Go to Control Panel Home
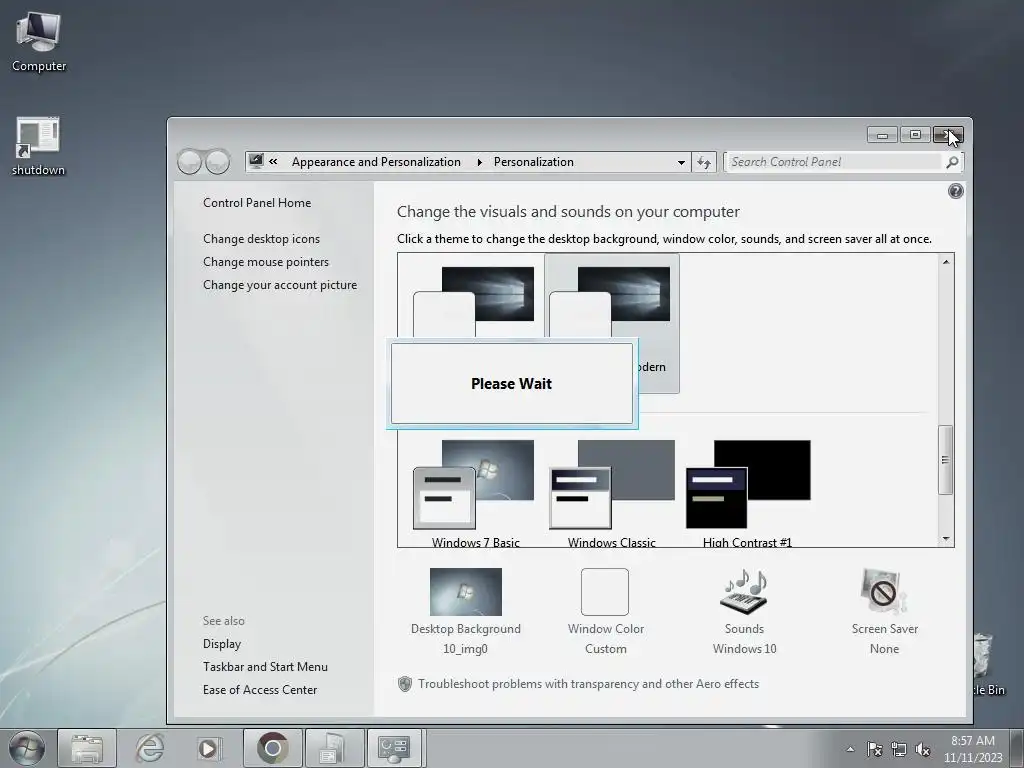This screenshot has width=1024, height=768. click(x=257, y=202)
